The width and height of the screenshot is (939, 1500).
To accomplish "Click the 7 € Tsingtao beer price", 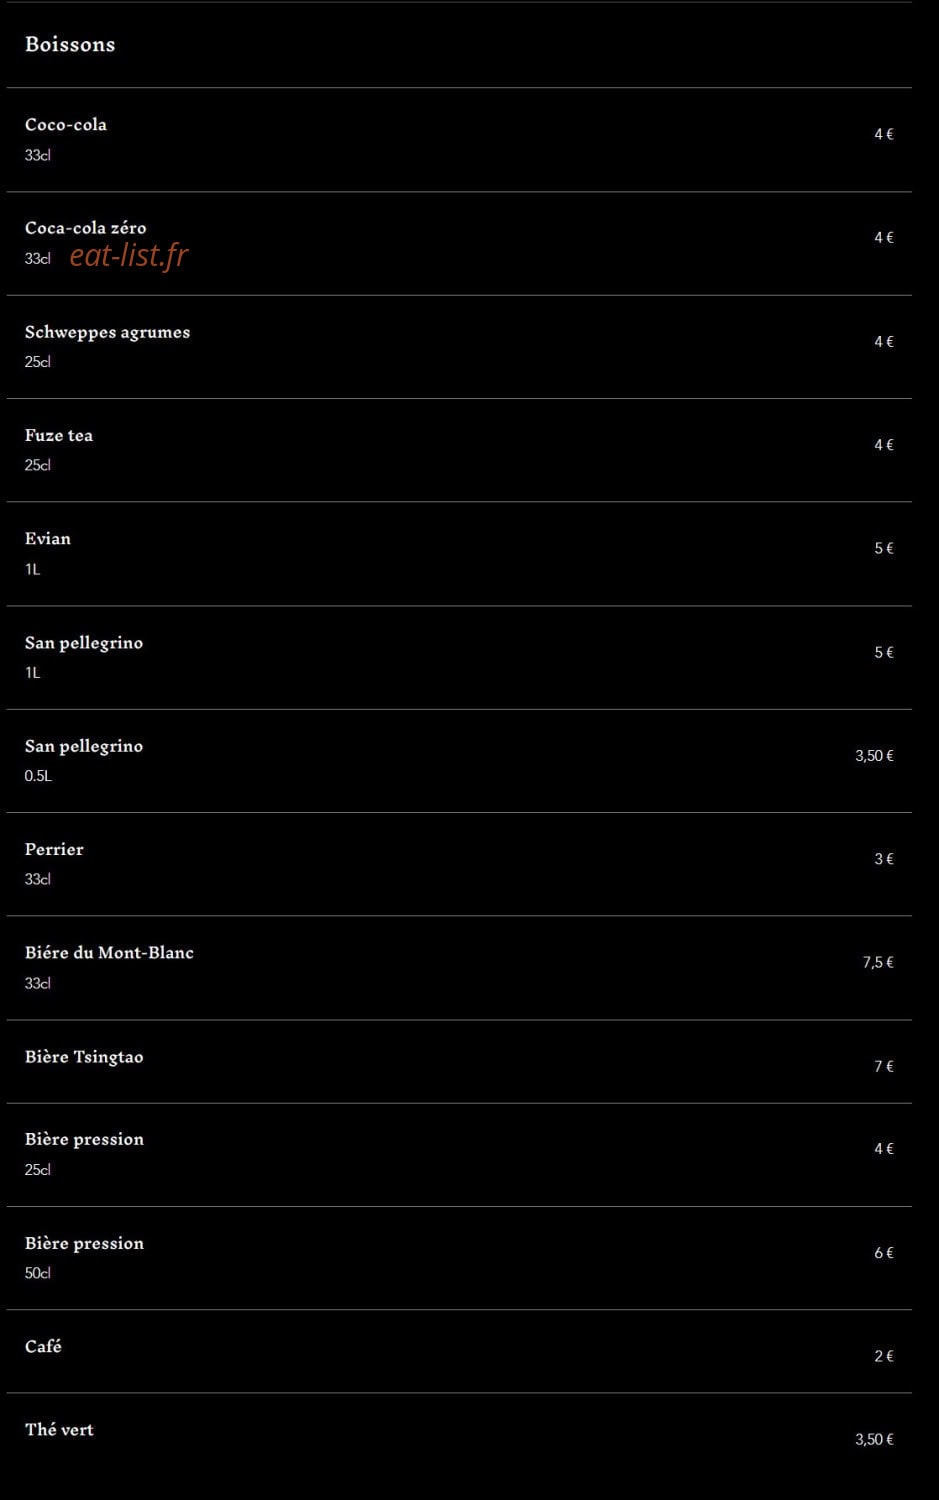I will click(884, 1066).
